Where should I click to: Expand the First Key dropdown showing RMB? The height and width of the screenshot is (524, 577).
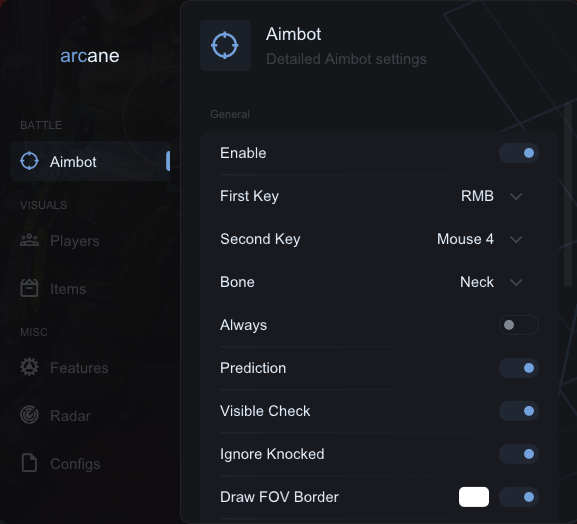pyautogui.click(x=491, y=196)
